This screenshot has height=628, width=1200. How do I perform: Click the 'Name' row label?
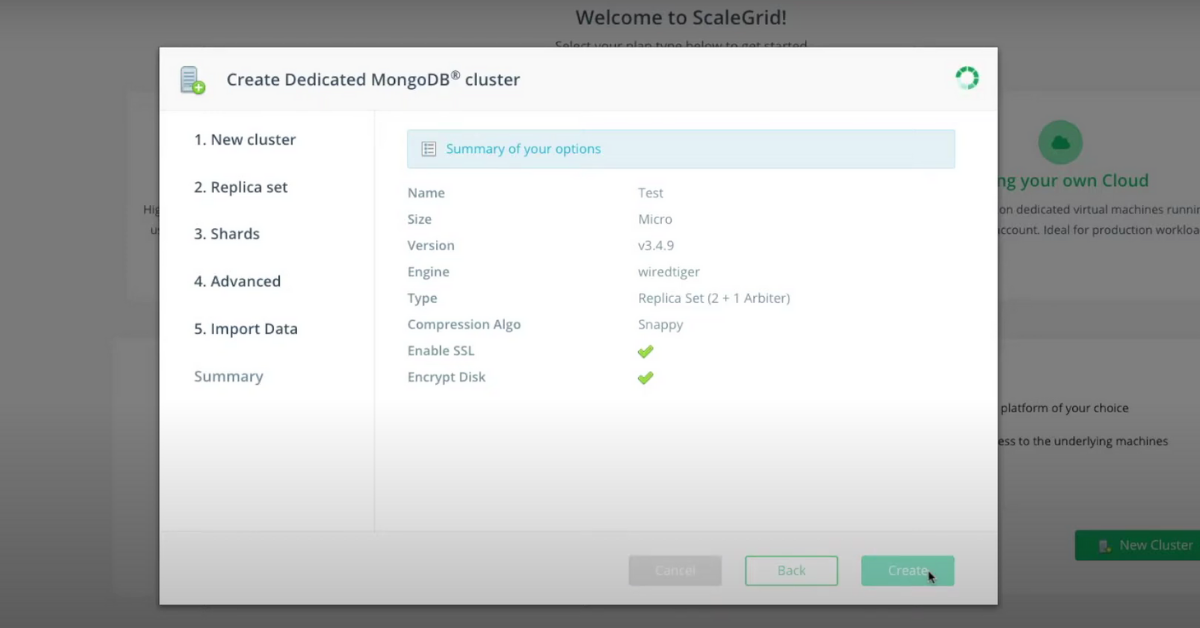pyautogui.click(x=426, y=193)
